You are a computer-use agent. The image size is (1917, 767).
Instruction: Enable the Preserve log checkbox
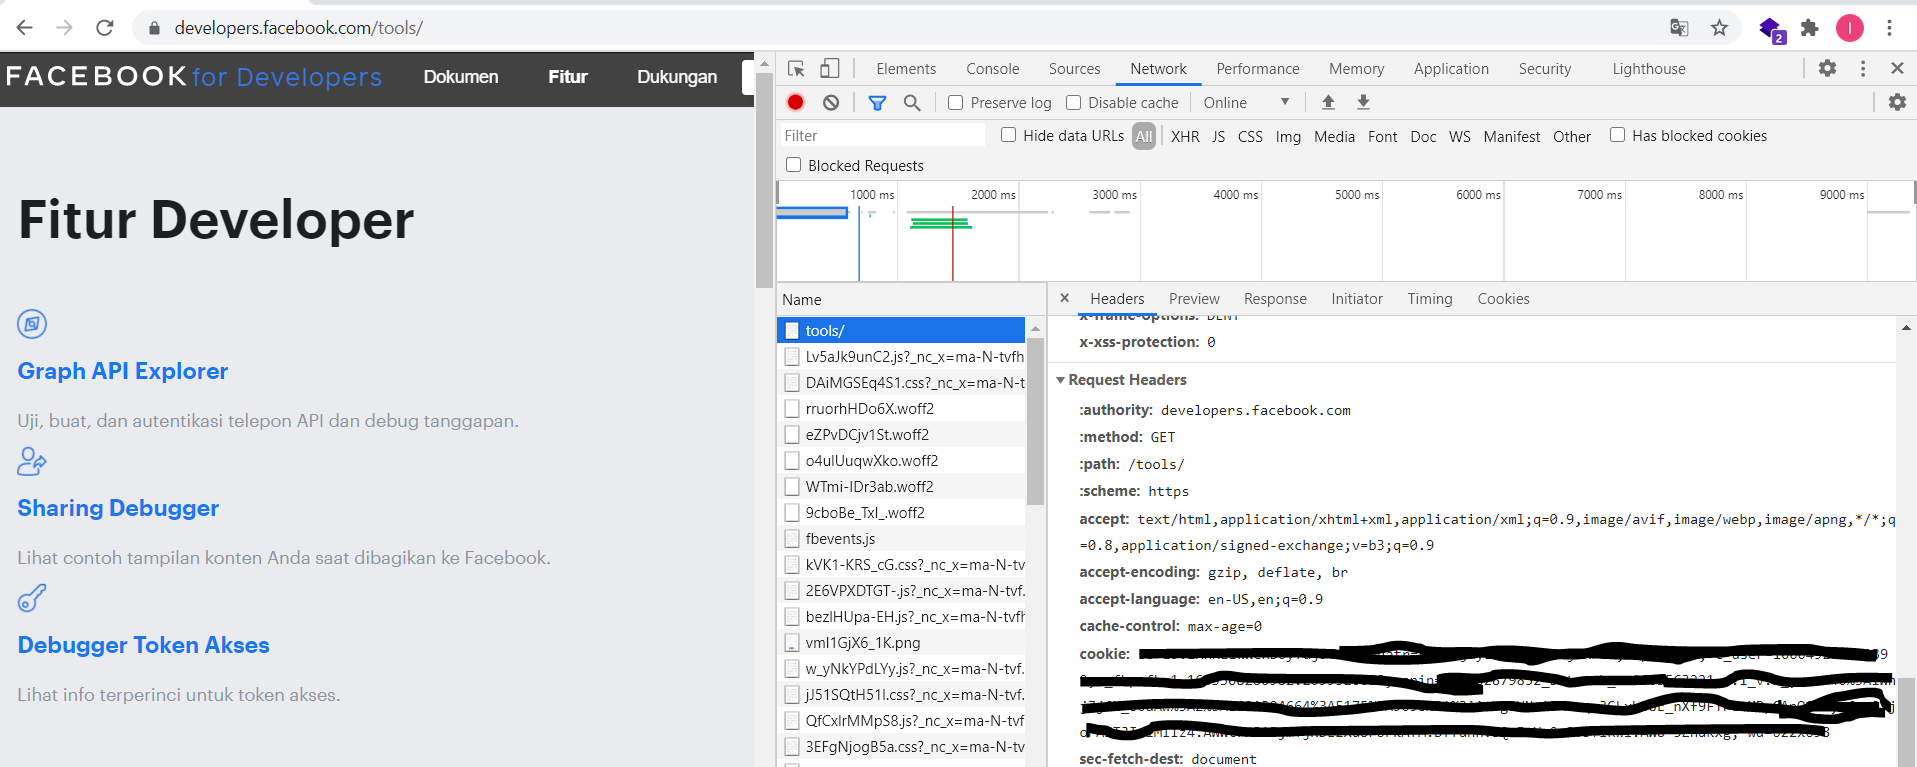955,102
